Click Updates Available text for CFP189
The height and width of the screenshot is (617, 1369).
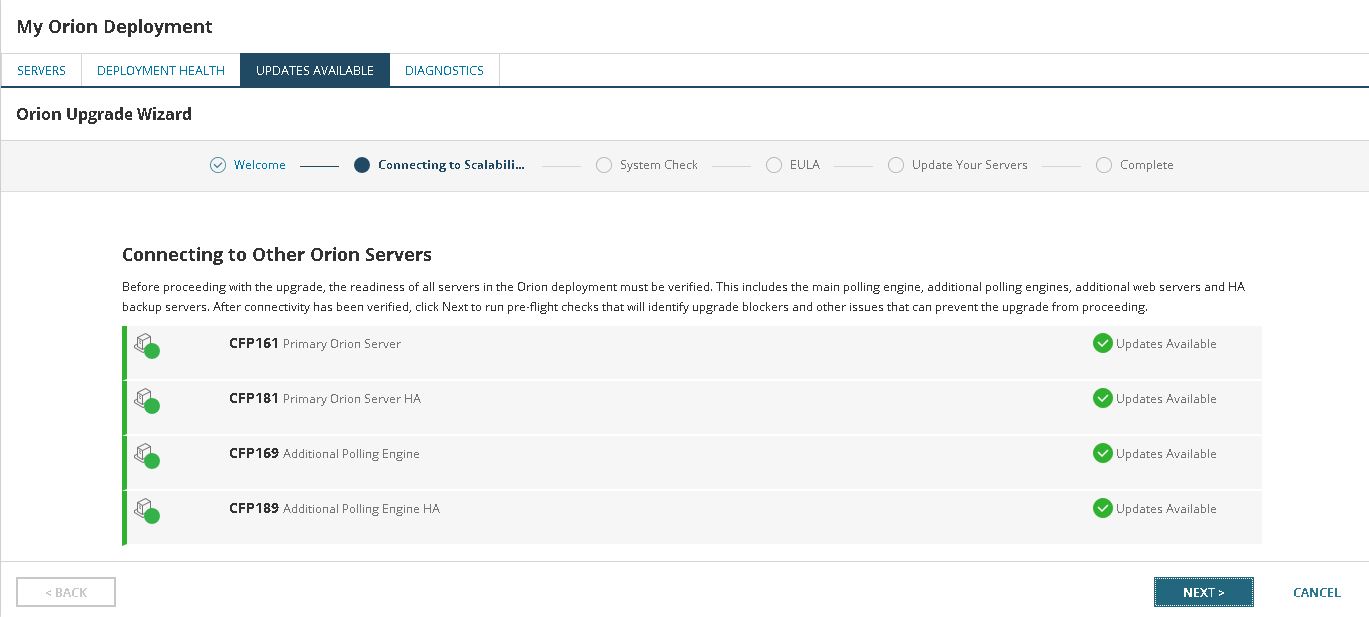[x=1166, y=508]
